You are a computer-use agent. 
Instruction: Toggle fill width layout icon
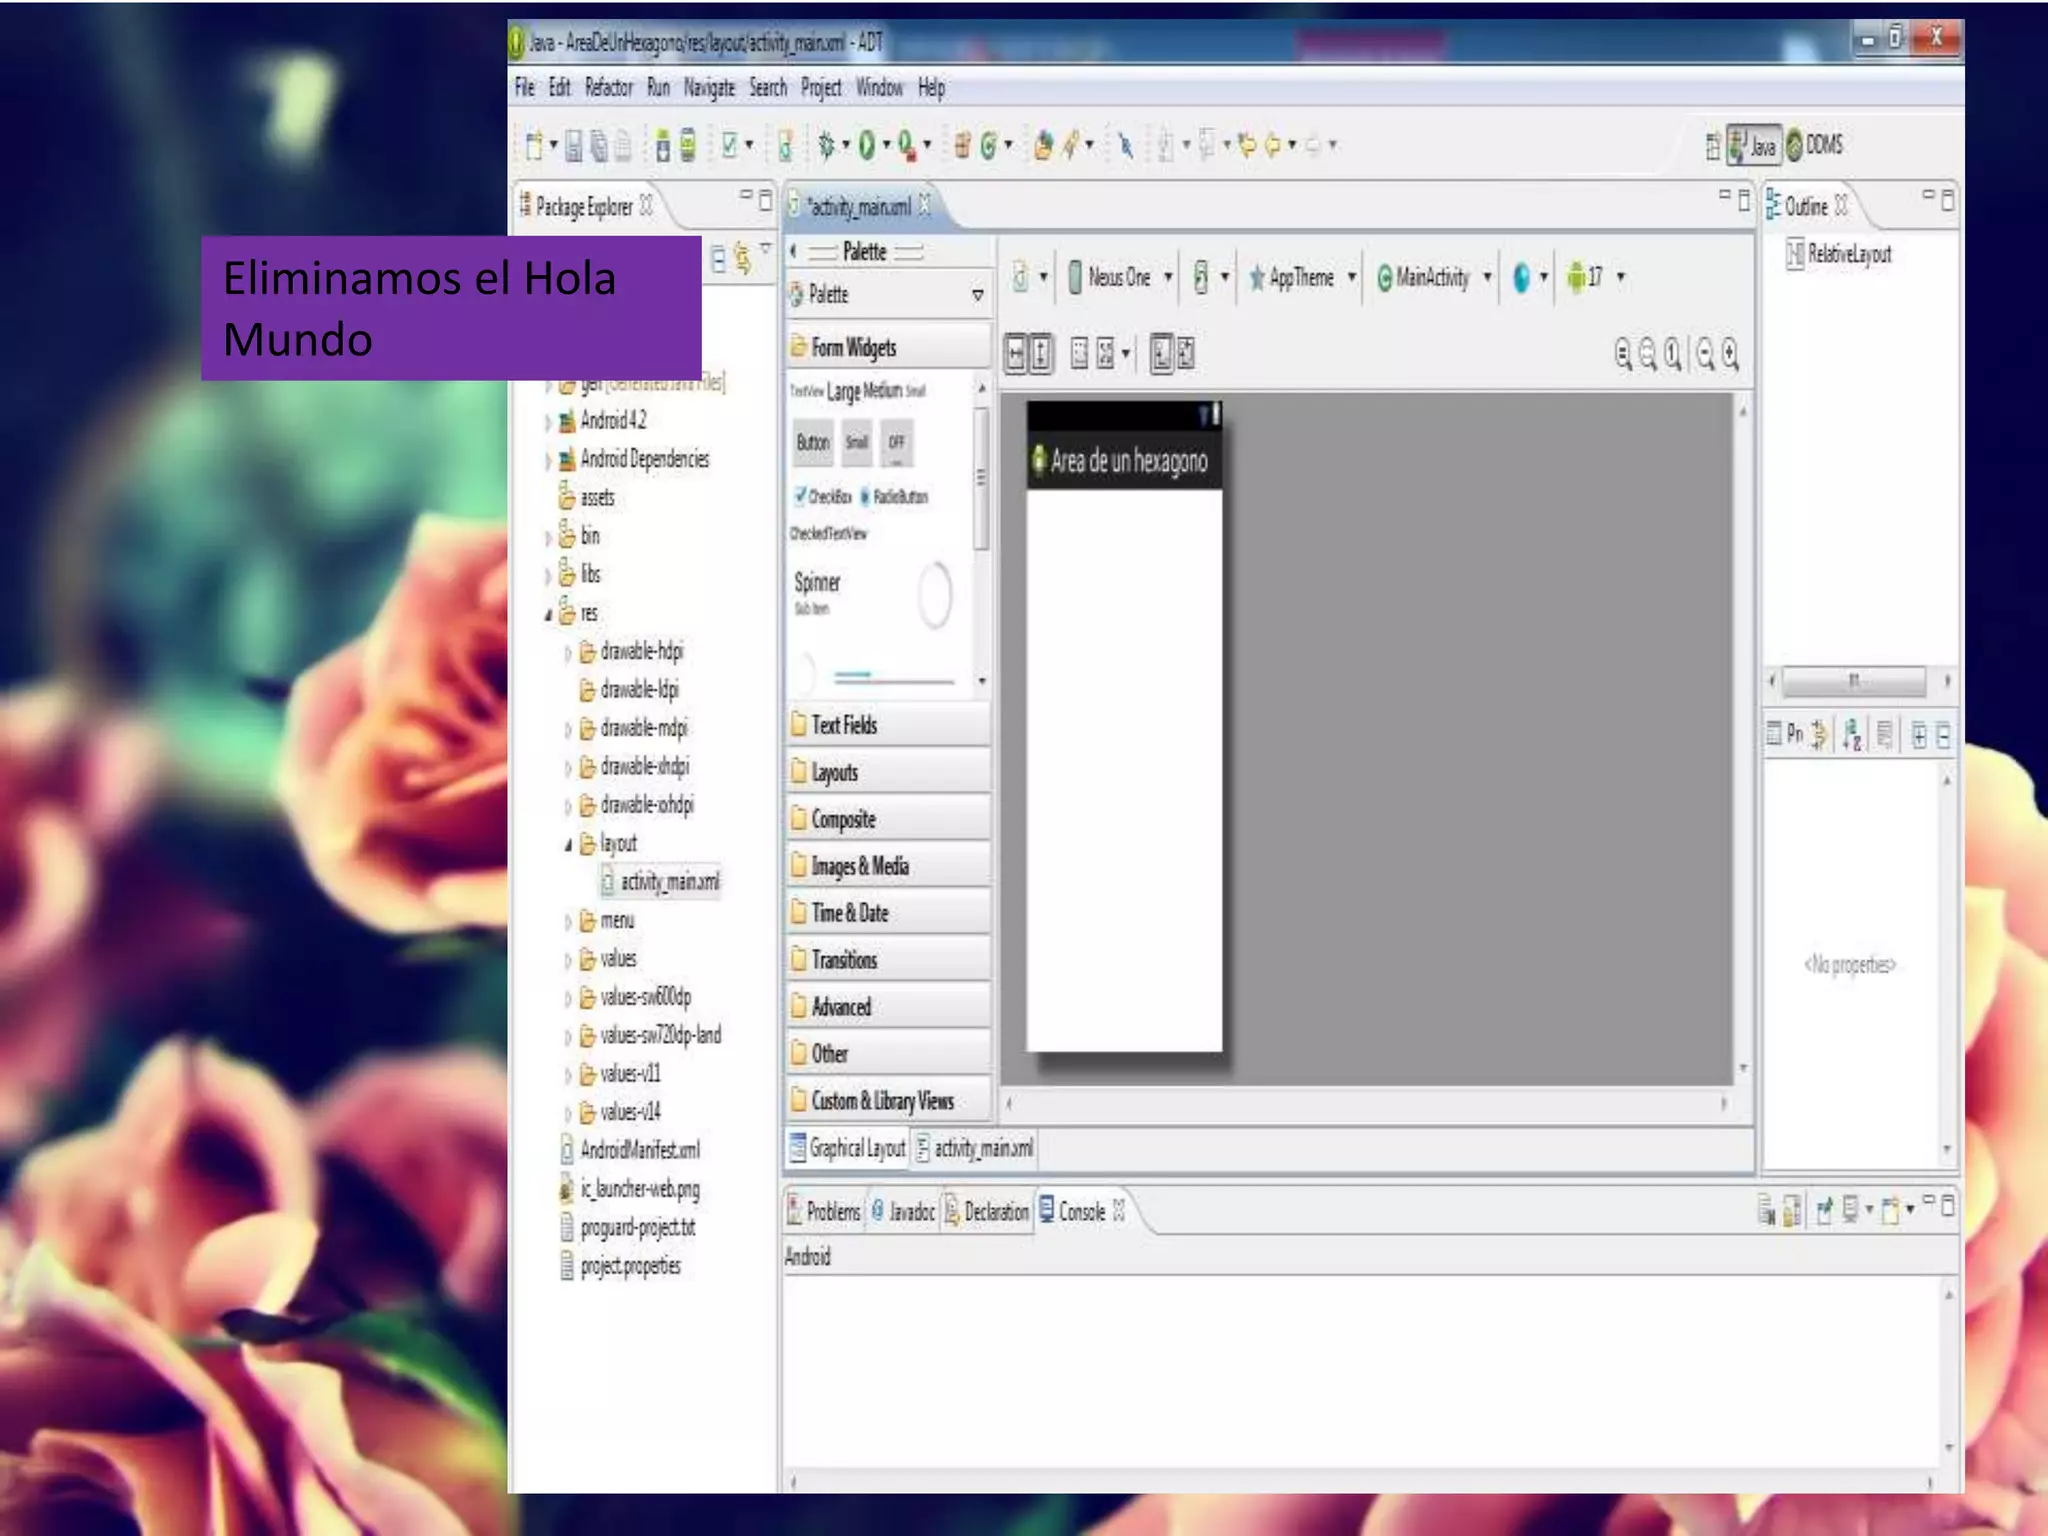(1015, 354)
